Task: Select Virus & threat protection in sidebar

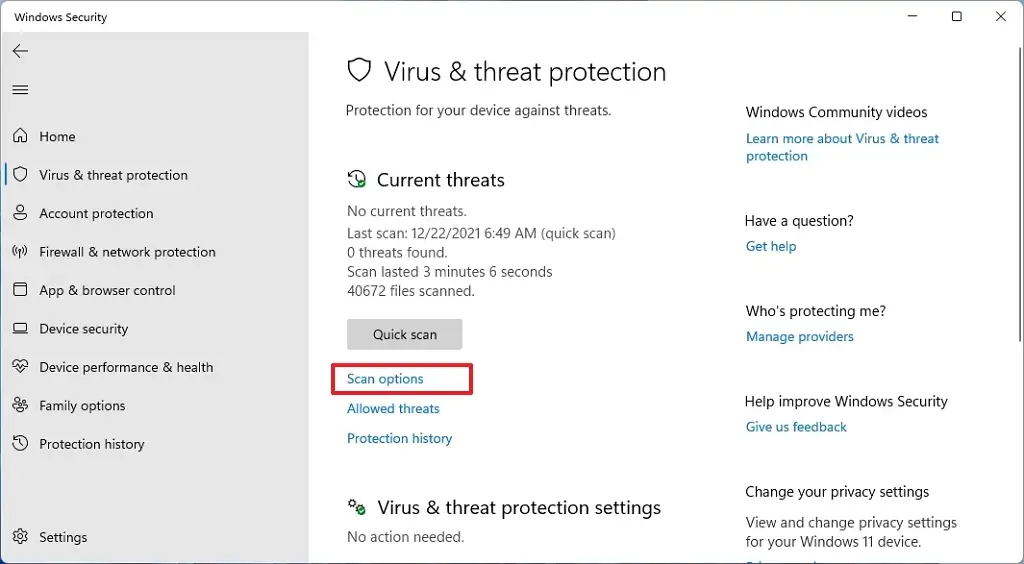Action: (113, 175)
